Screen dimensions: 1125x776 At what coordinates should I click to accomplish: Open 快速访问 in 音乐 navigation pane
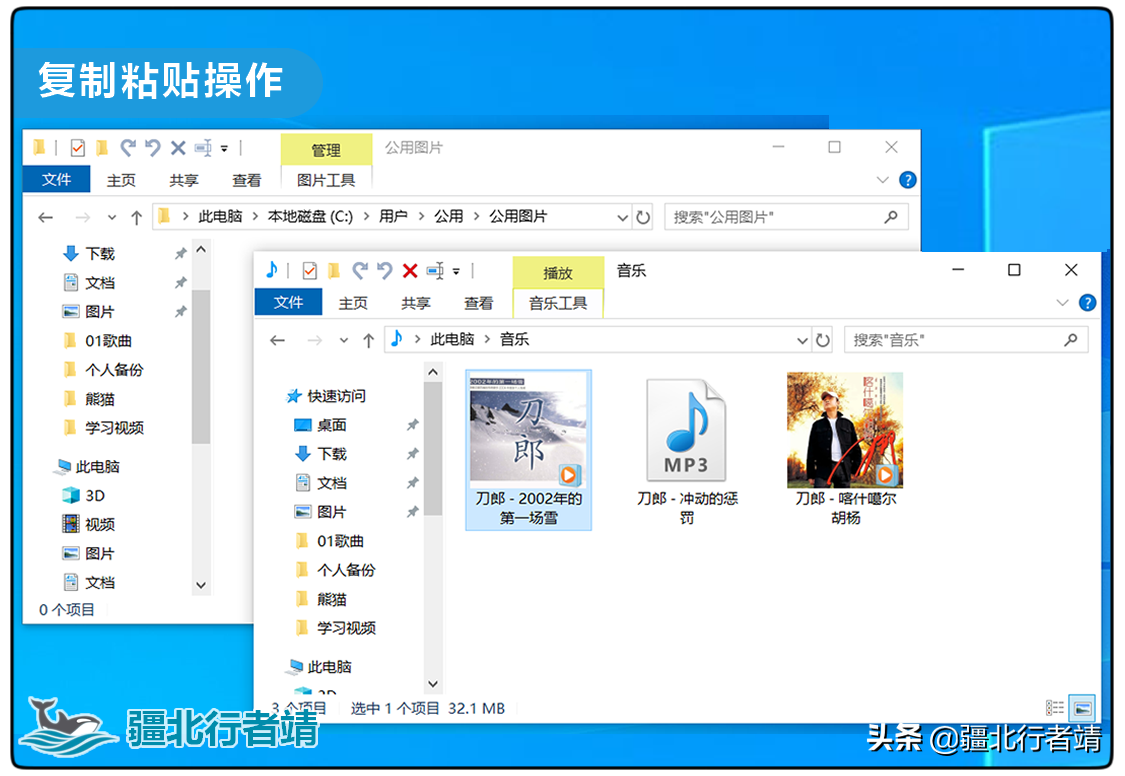click(x=326, y=396)
